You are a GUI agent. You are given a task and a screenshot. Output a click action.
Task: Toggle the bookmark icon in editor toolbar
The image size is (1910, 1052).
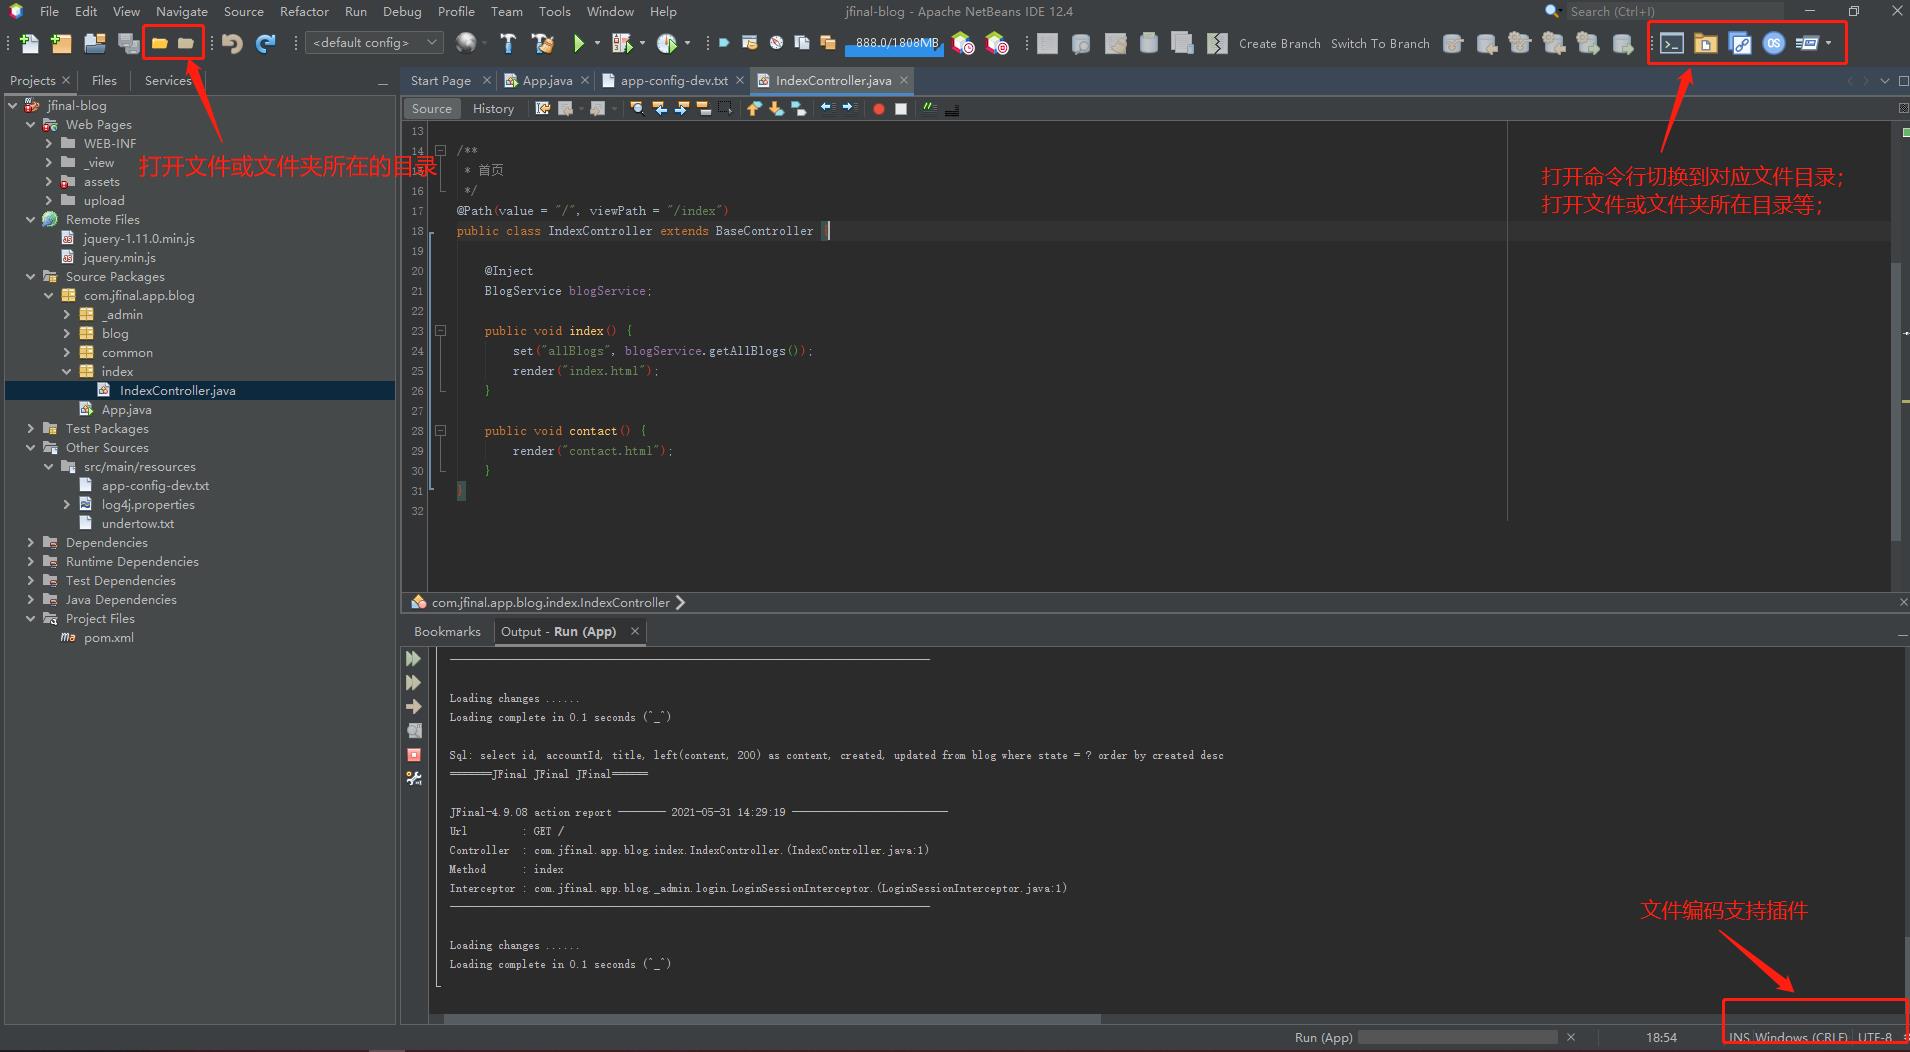(x=798, y=108)
